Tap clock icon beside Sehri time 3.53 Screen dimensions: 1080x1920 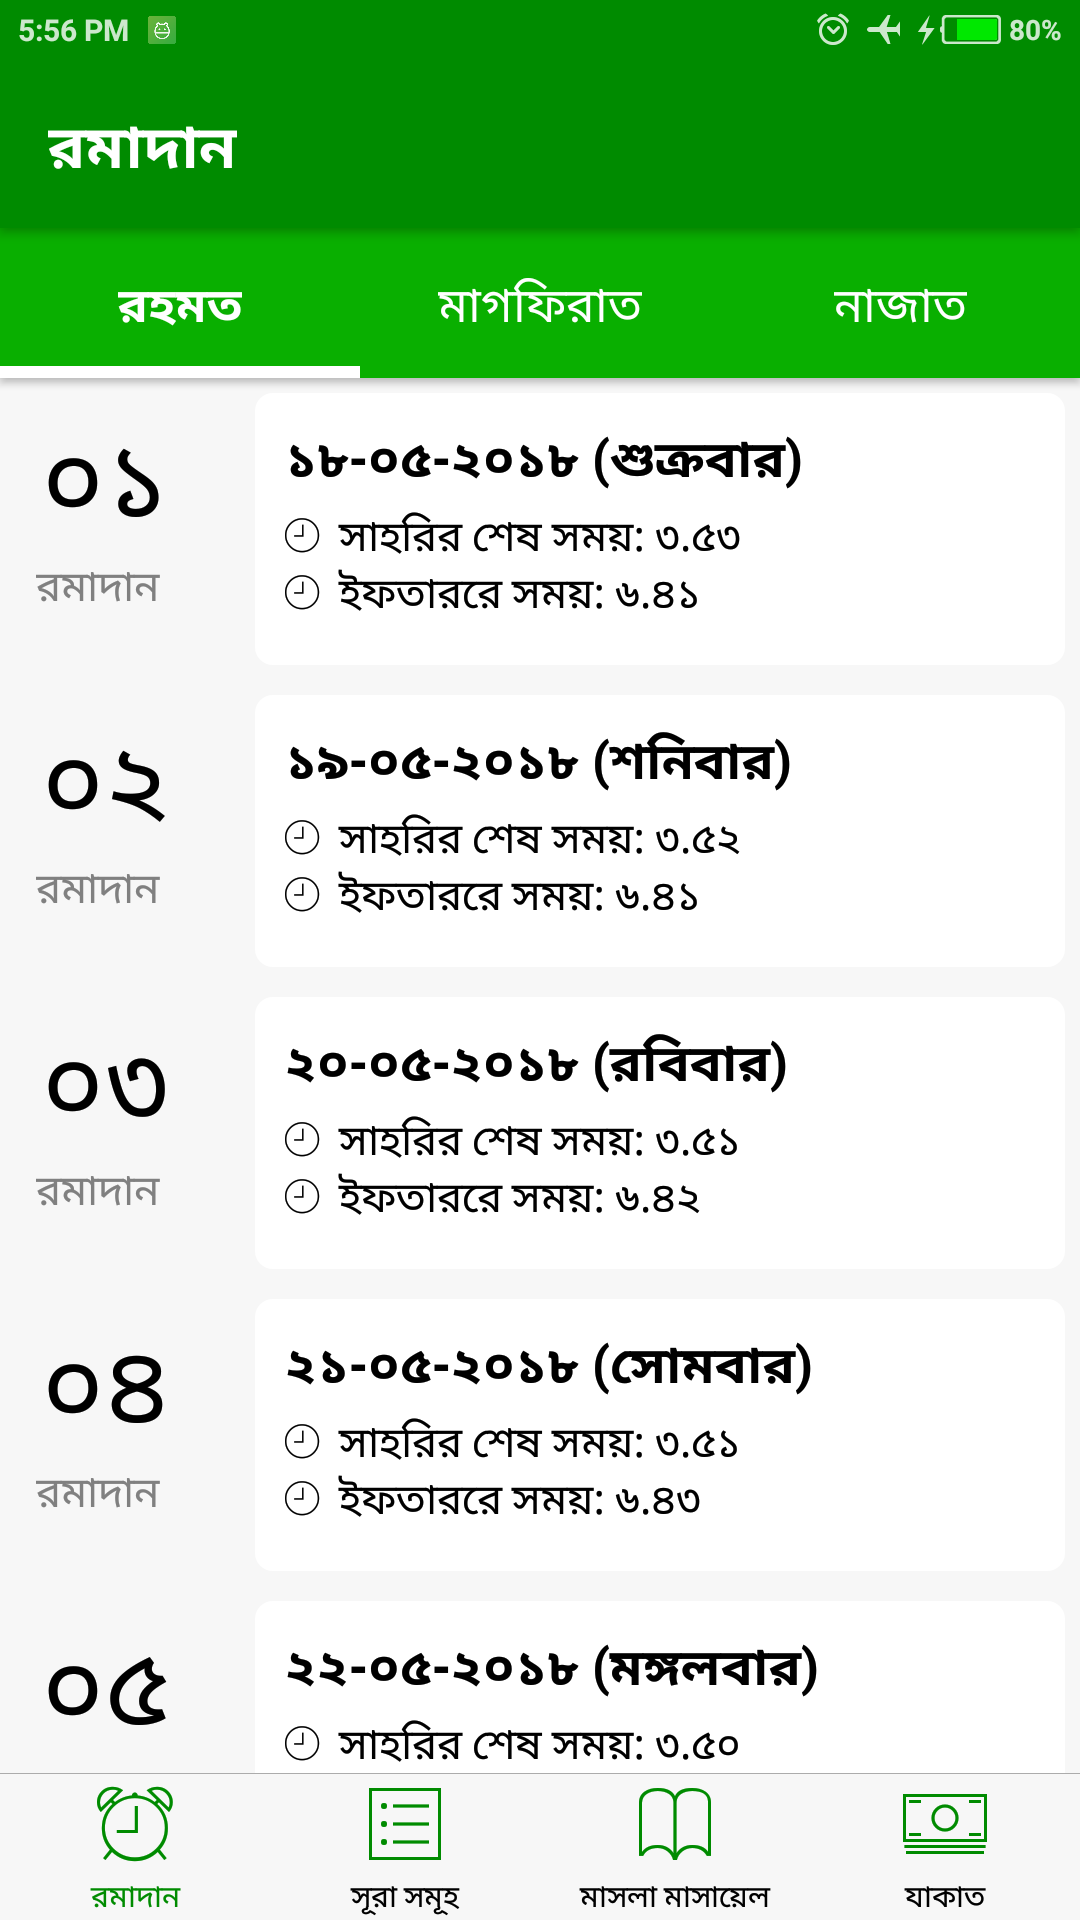pos(302,536)
